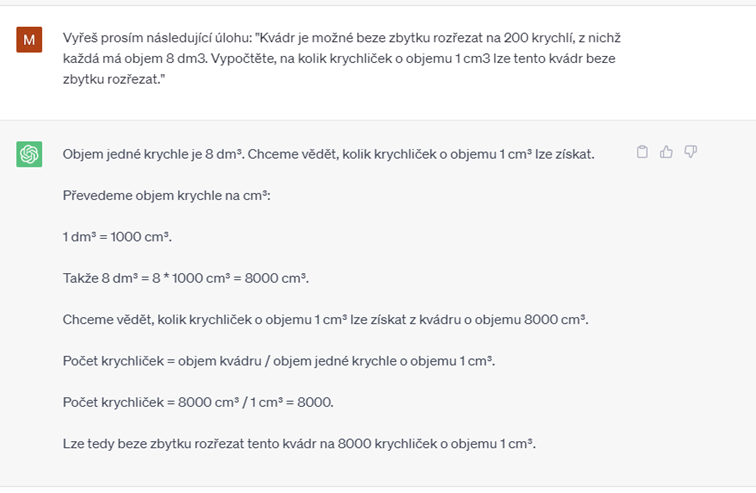Click the words 'lze získat.' ending first reply line
Screen dimensions: 756x493
click(565, 154)
